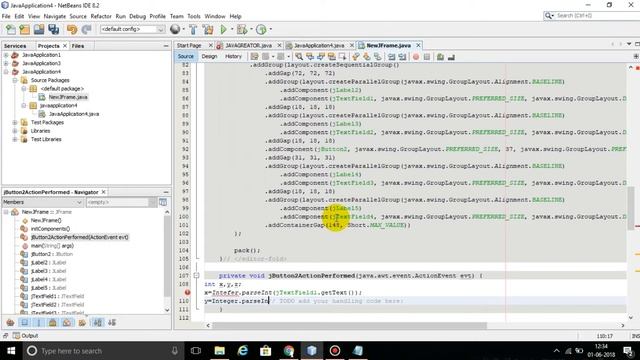Toggle Show Inner Classes filter in Navigator
640x360 pixels.
(x=67, y=322)
